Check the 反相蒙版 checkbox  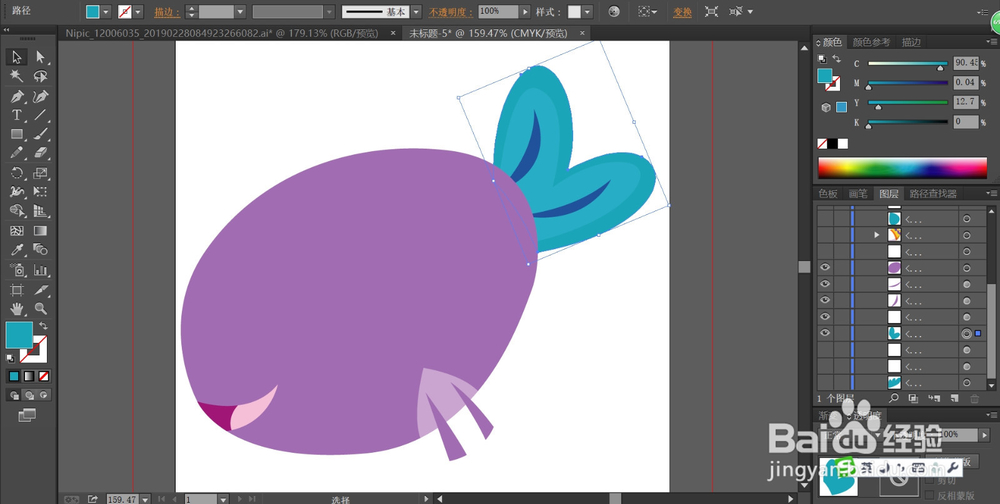click(x=931, y=496)
